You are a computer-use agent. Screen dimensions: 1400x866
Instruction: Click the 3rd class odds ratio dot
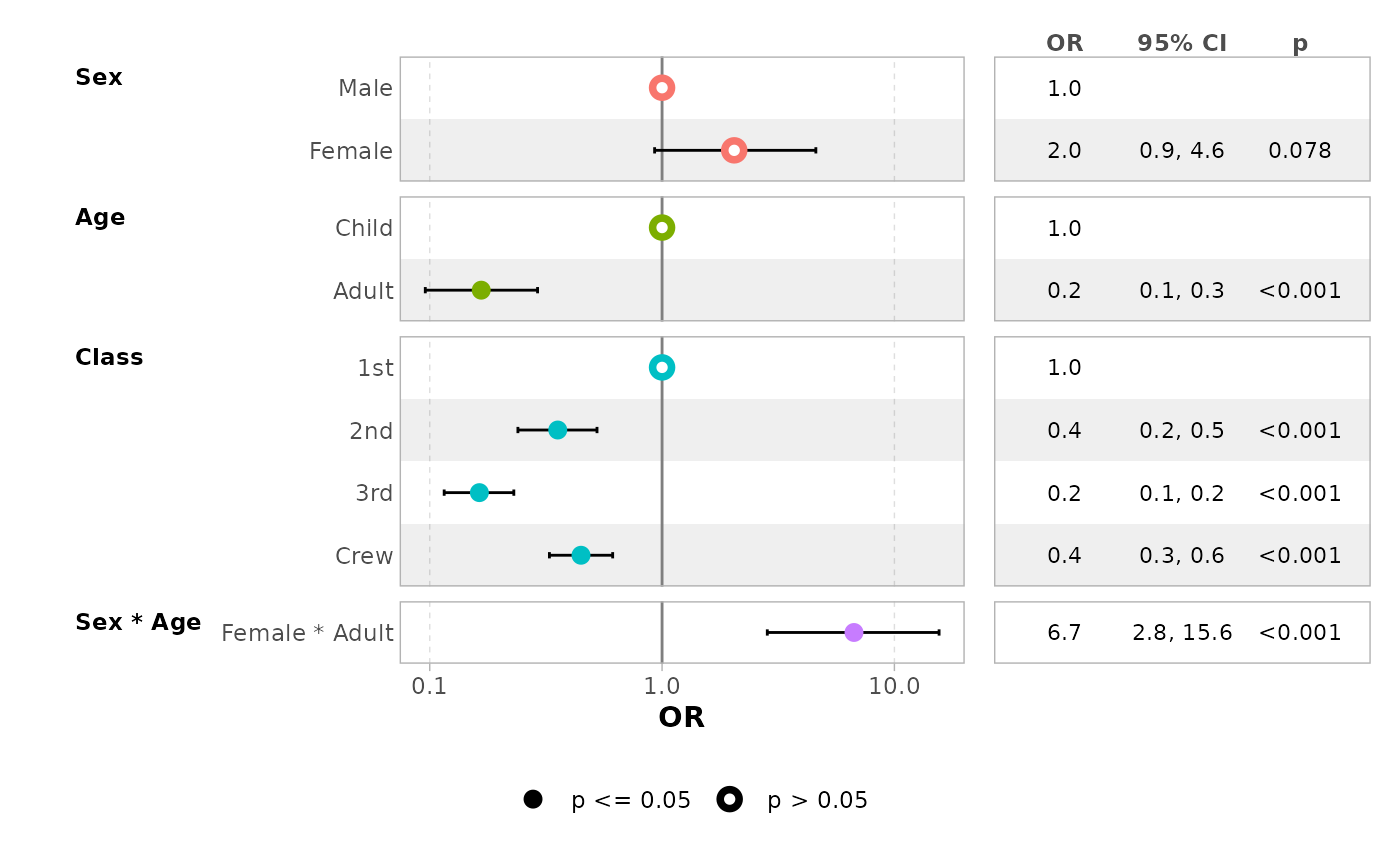(479, 492)
